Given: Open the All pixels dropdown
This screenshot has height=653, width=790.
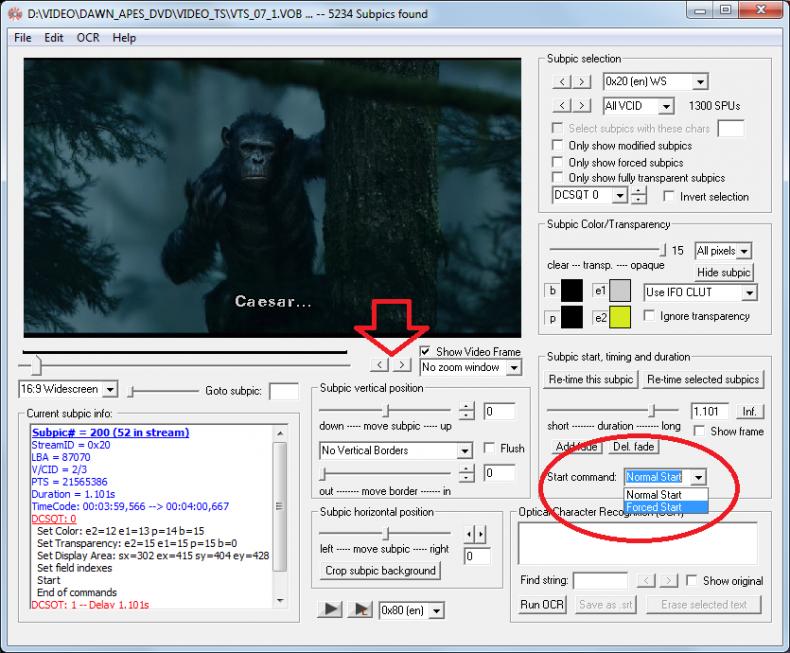Looking at the screenshot, I should pos(744,250).
